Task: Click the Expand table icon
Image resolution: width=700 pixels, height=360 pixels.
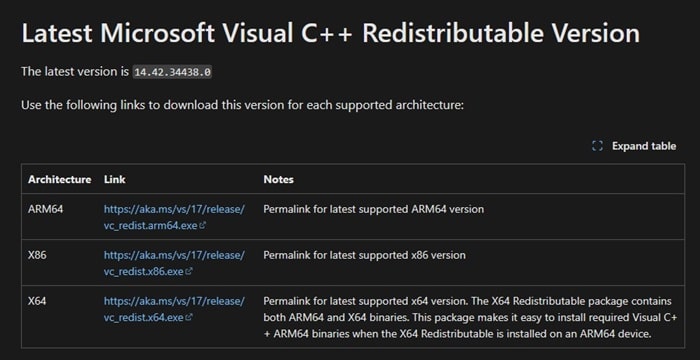Action: 597,146
